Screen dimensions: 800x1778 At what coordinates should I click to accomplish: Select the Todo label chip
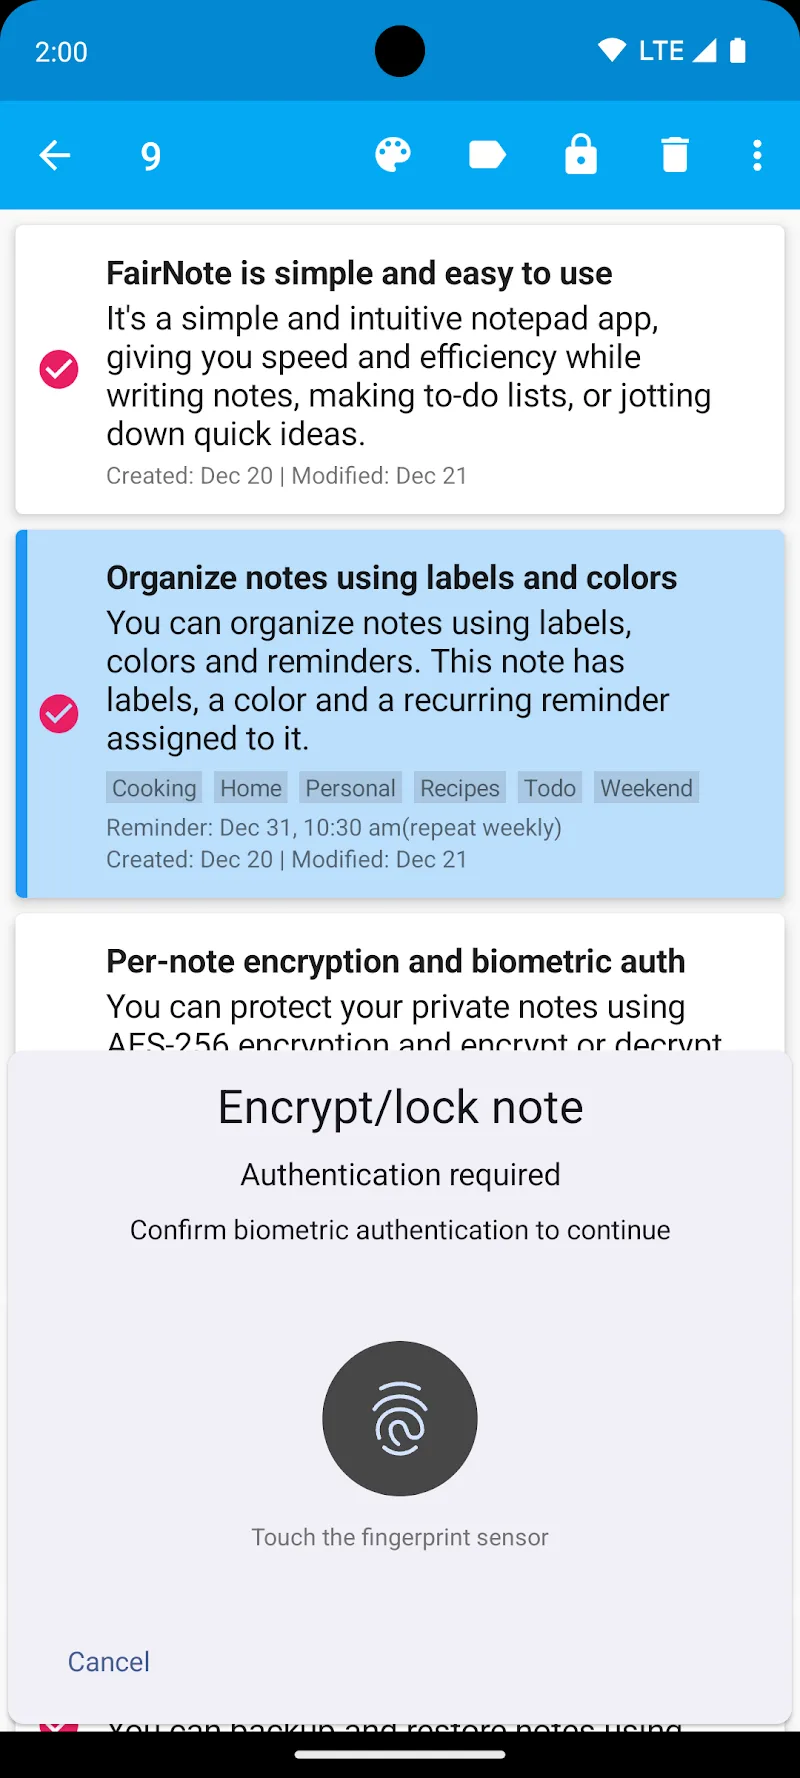[x=549, y=787]
